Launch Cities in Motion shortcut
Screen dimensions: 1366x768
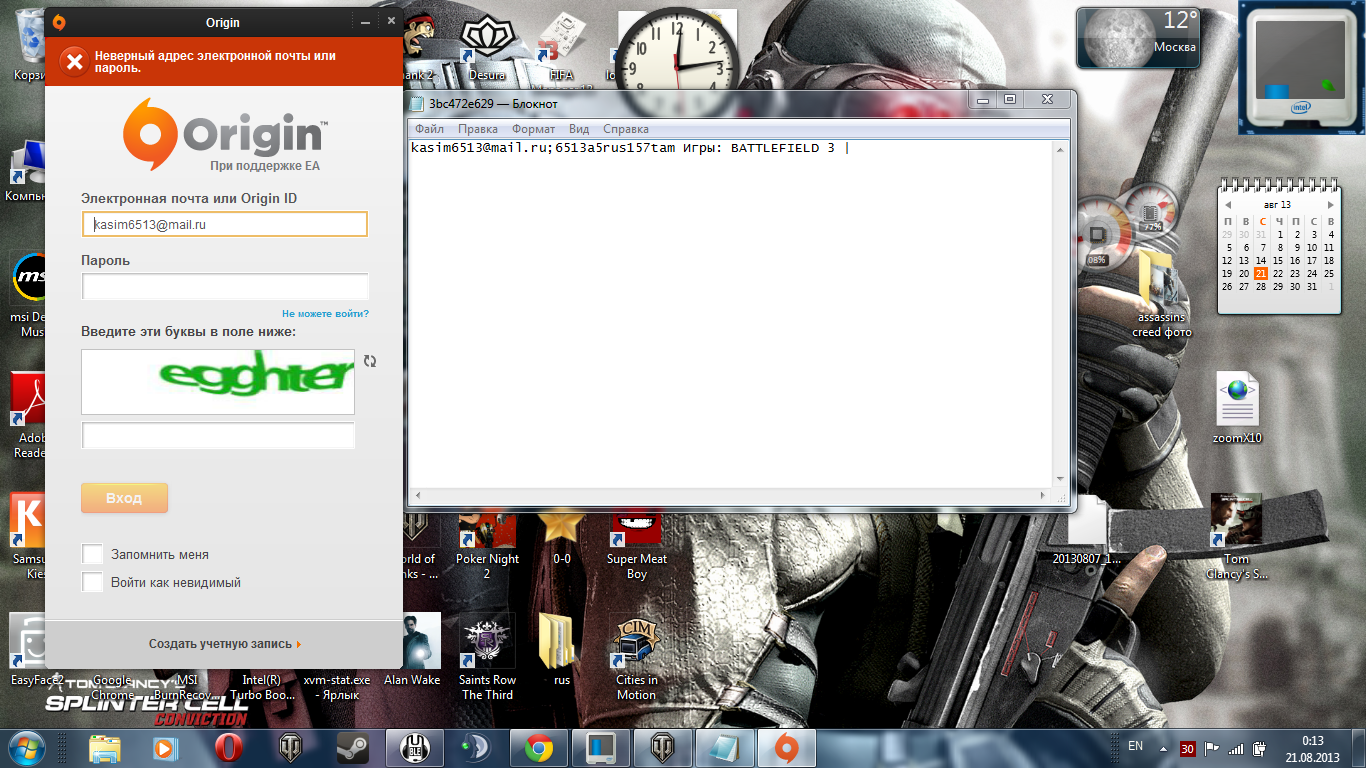(x=637, y=657)
